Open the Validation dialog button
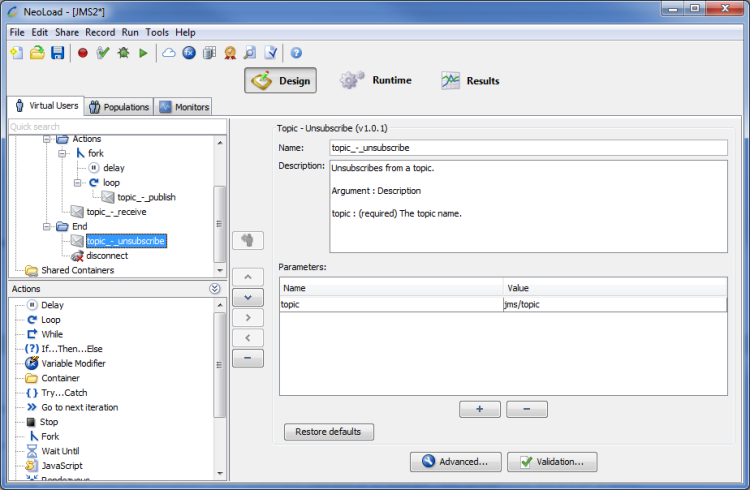750x490 pixels. (552, 462)
